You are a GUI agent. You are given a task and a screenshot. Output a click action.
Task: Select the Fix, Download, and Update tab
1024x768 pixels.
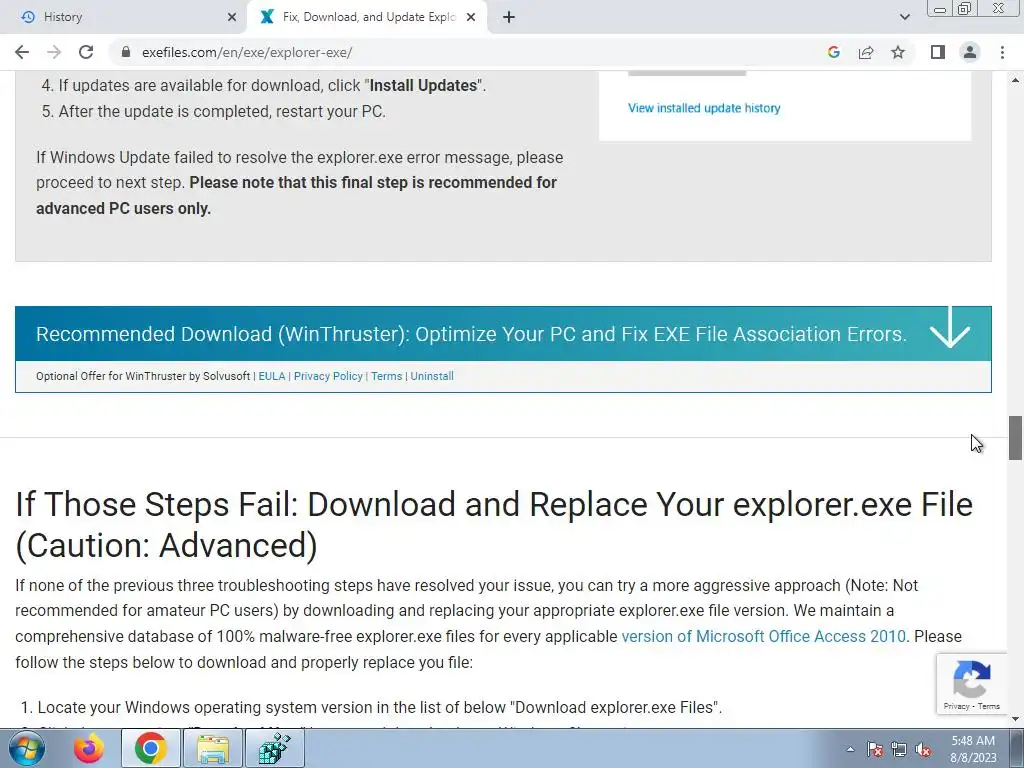368,17
